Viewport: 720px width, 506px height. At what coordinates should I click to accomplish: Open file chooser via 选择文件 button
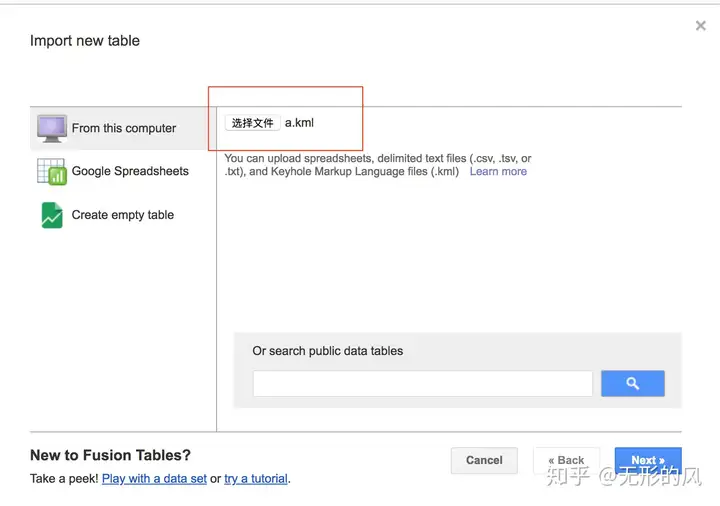tap(253, 123)
